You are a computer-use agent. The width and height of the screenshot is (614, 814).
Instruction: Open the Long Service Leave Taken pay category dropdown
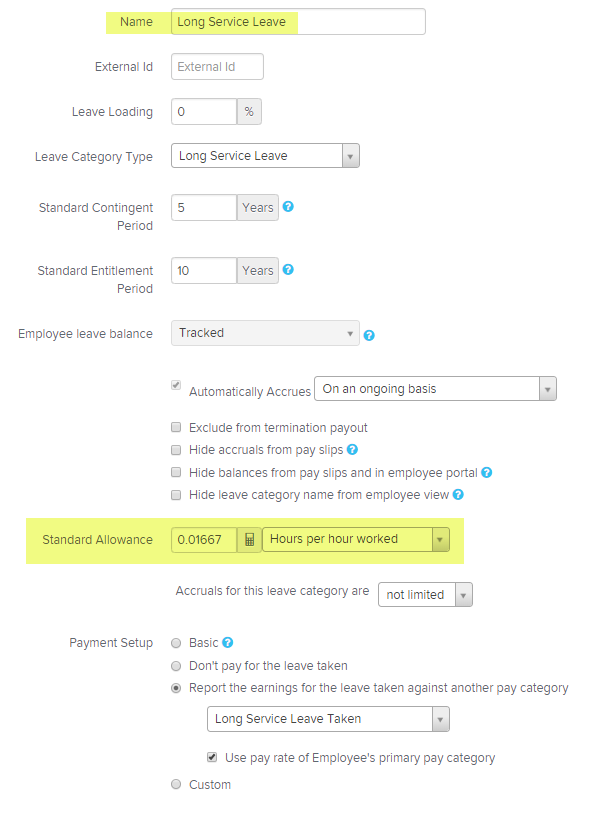[328, 719]
